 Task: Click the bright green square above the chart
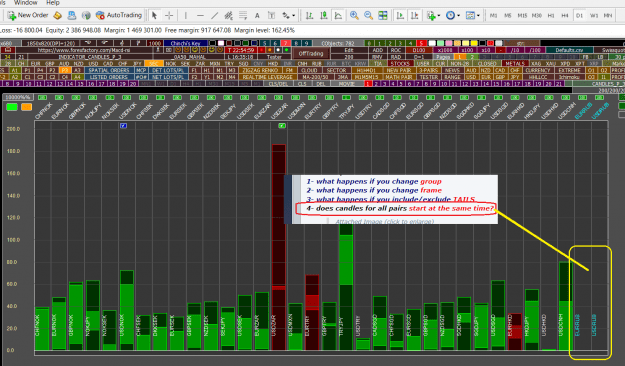[x=12, y=107]
